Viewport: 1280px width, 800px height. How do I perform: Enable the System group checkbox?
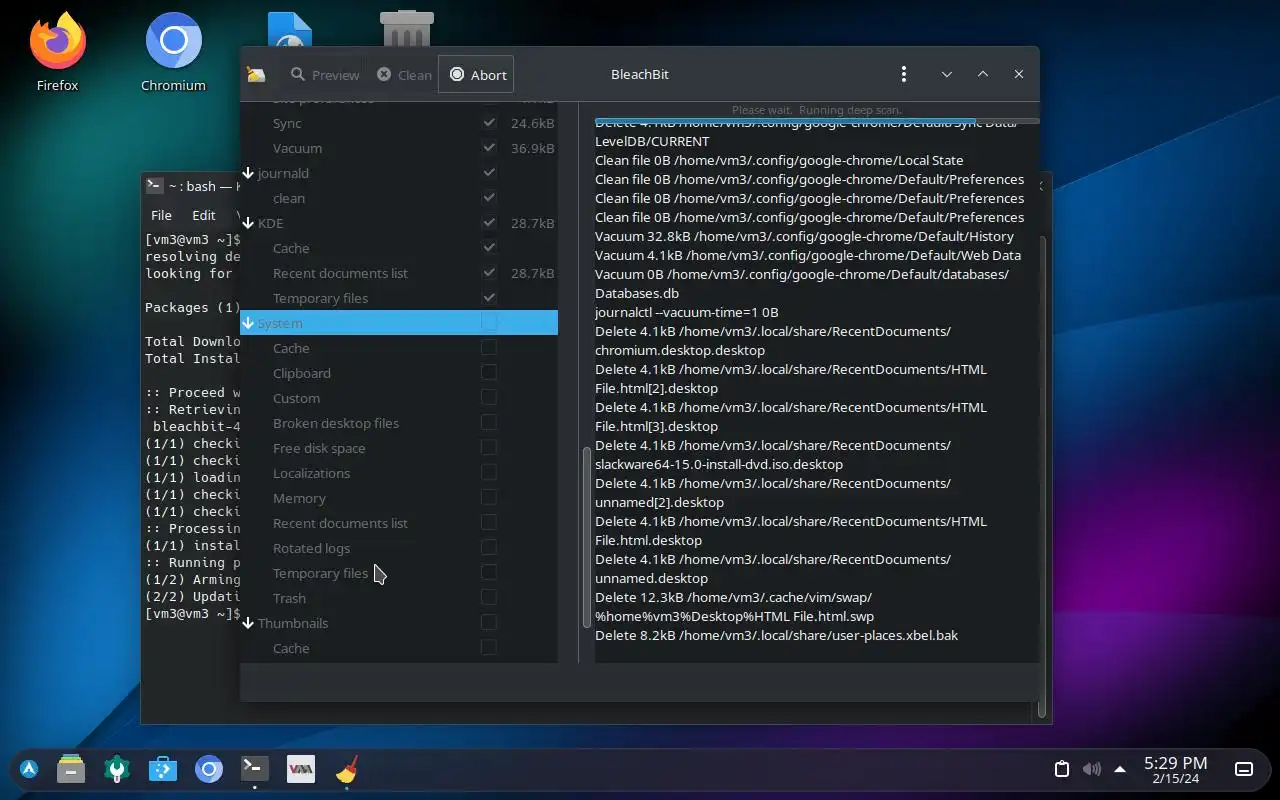pos(489,322)
